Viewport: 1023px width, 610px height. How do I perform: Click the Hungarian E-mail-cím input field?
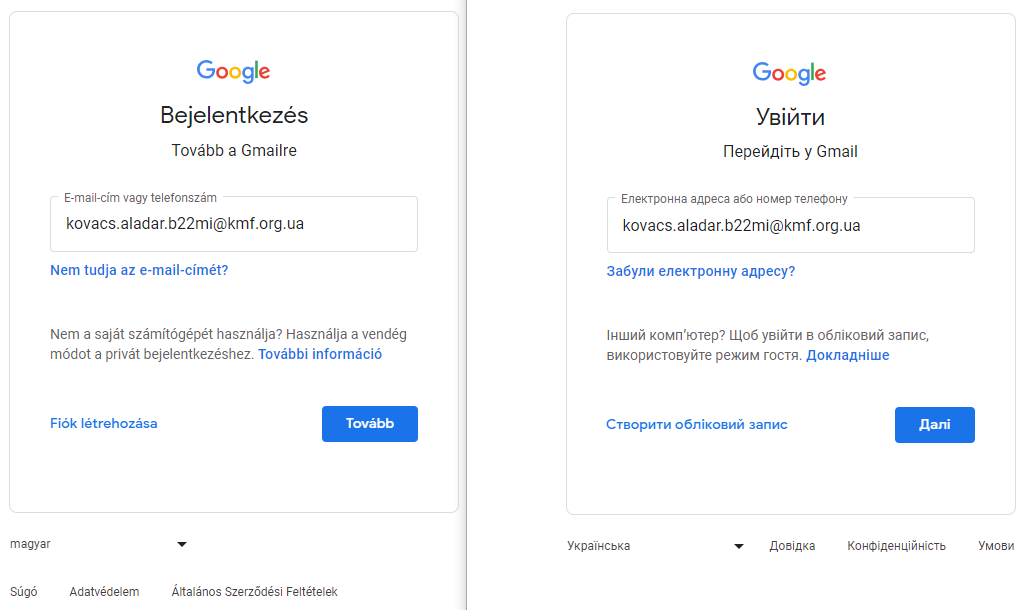233,224
